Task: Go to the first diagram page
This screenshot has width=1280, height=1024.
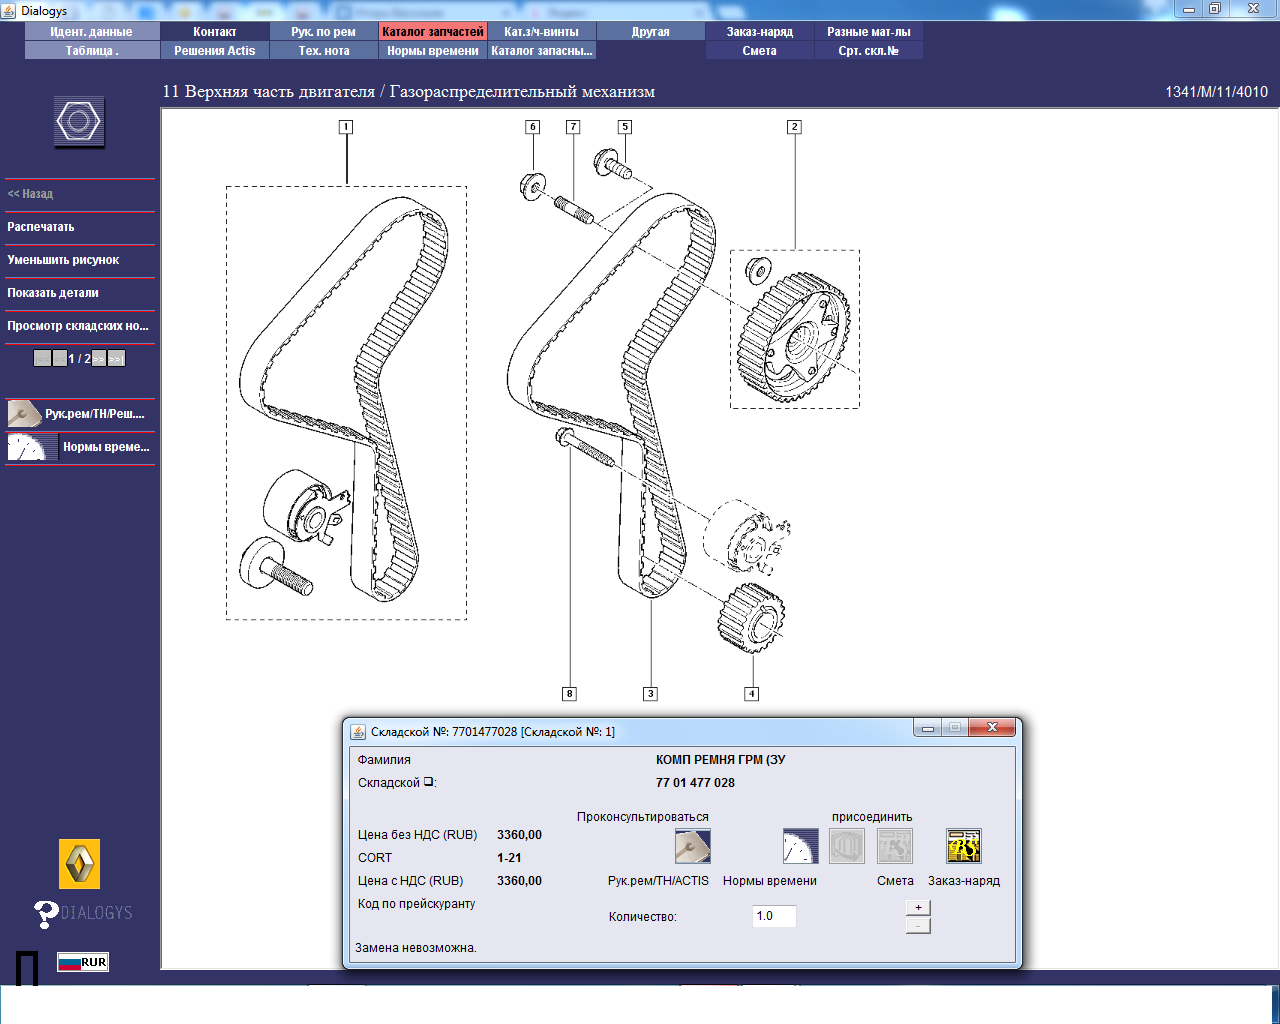Action: pos(42,358)
